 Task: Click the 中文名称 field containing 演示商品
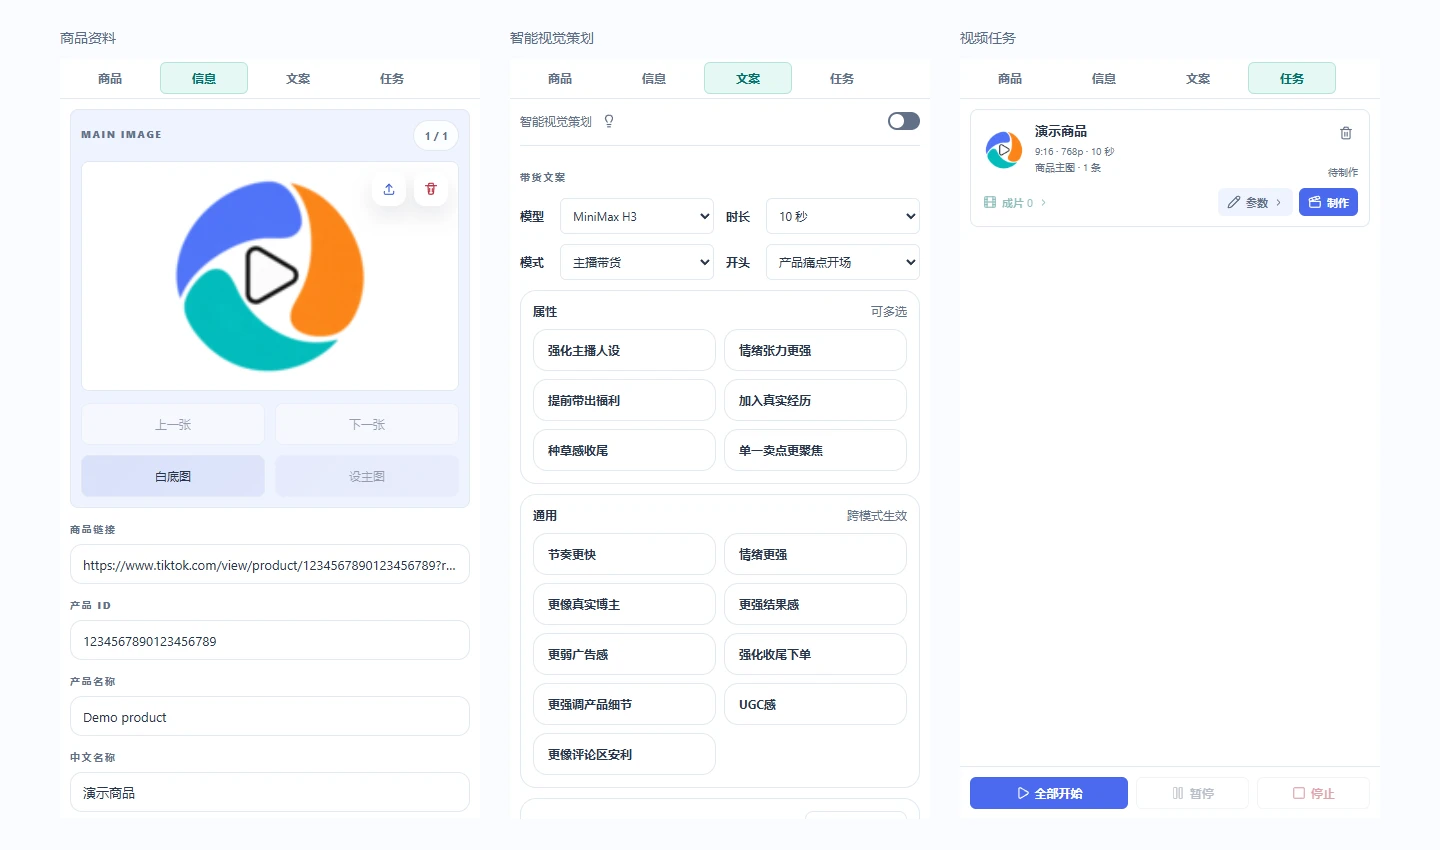(270, 792)
